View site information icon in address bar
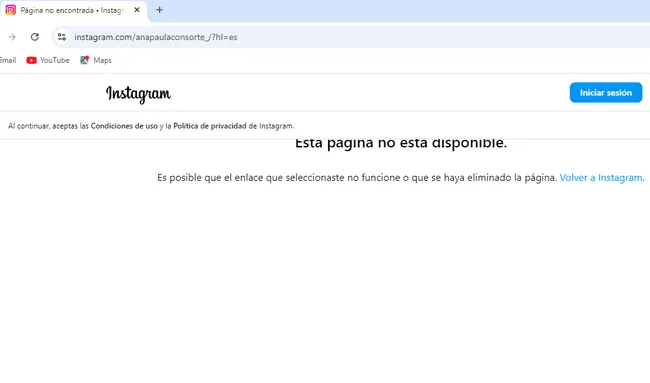The height and width of the screenshot is (383, 650). (62, 37)
